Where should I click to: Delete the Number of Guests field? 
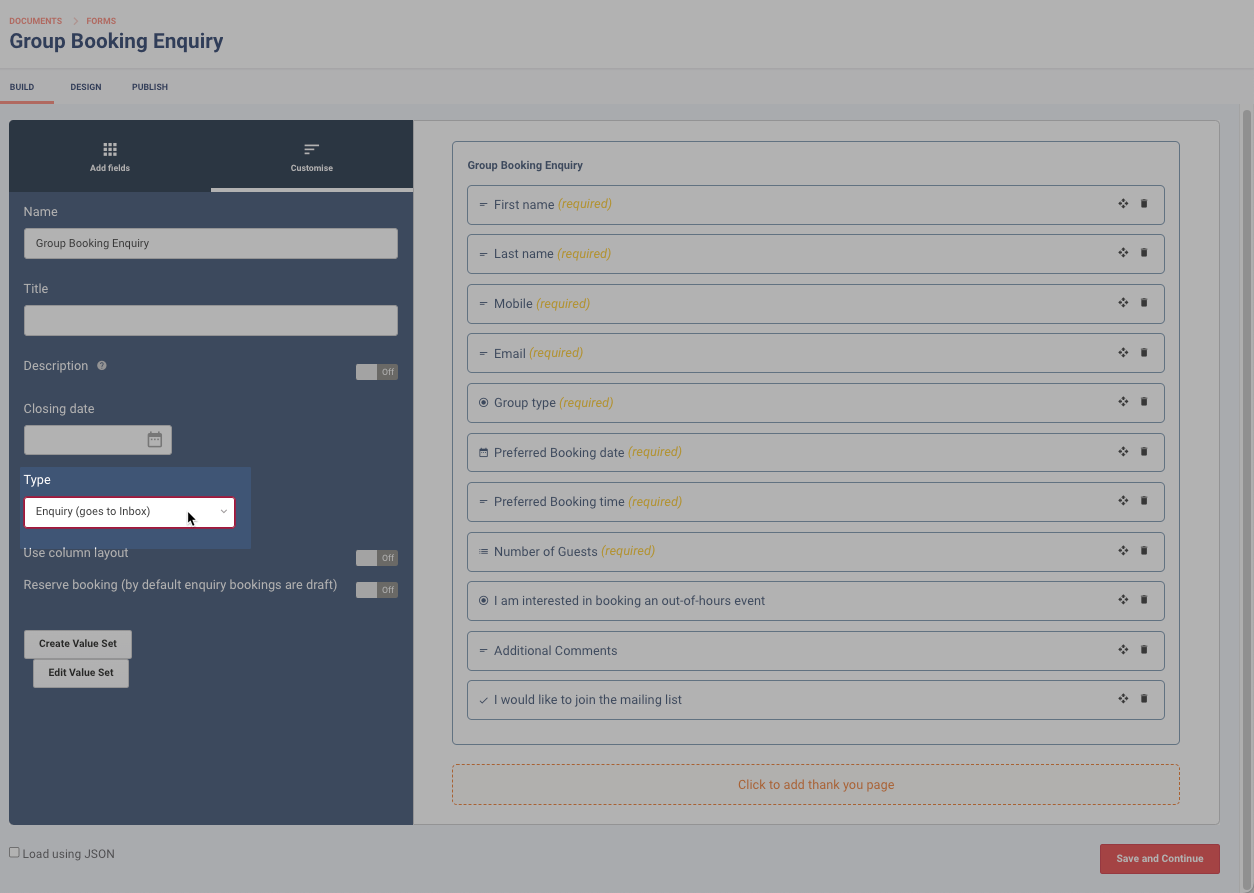[1144, 551]
